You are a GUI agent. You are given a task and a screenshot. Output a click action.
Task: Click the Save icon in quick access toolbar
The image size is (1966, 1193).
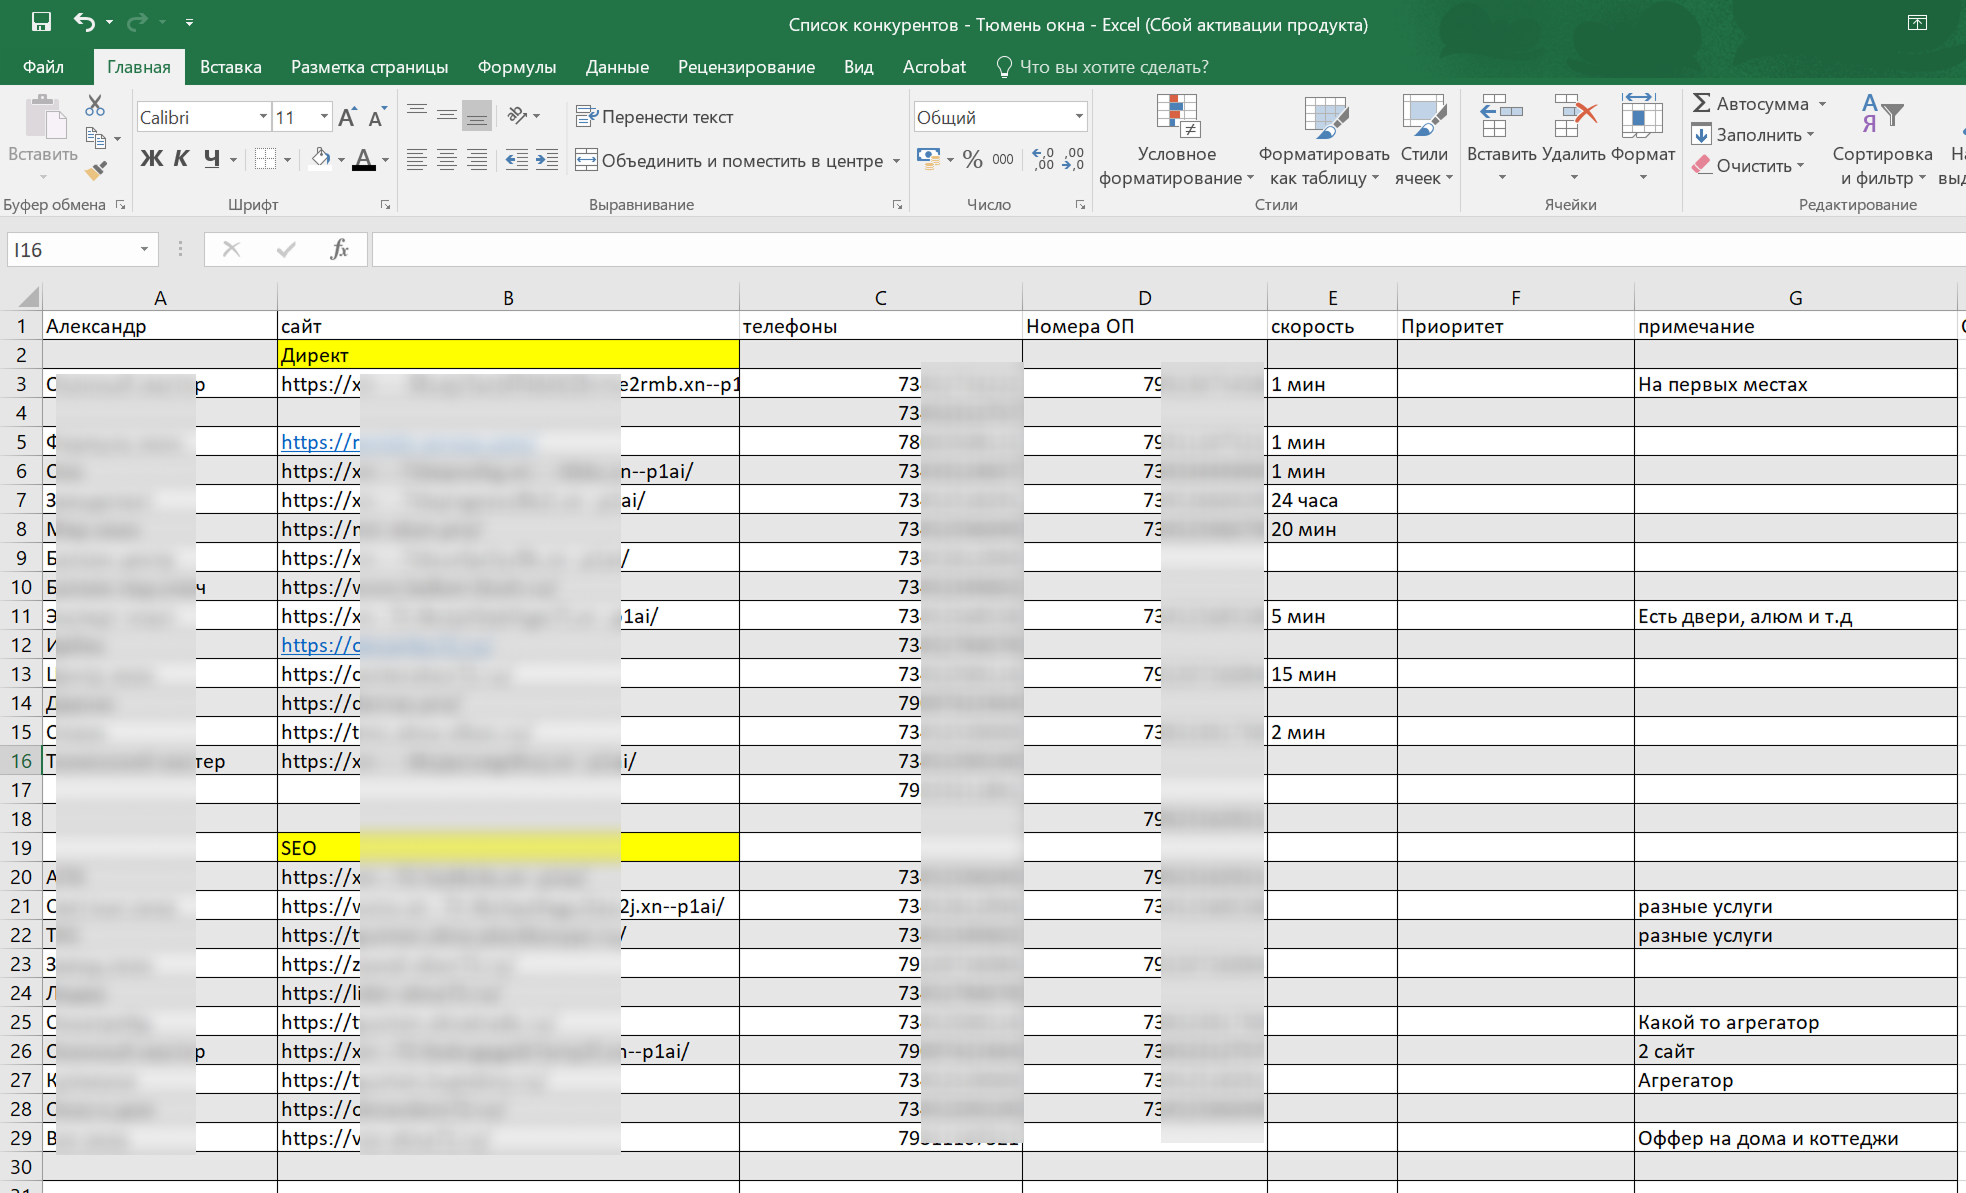(41, 22)
